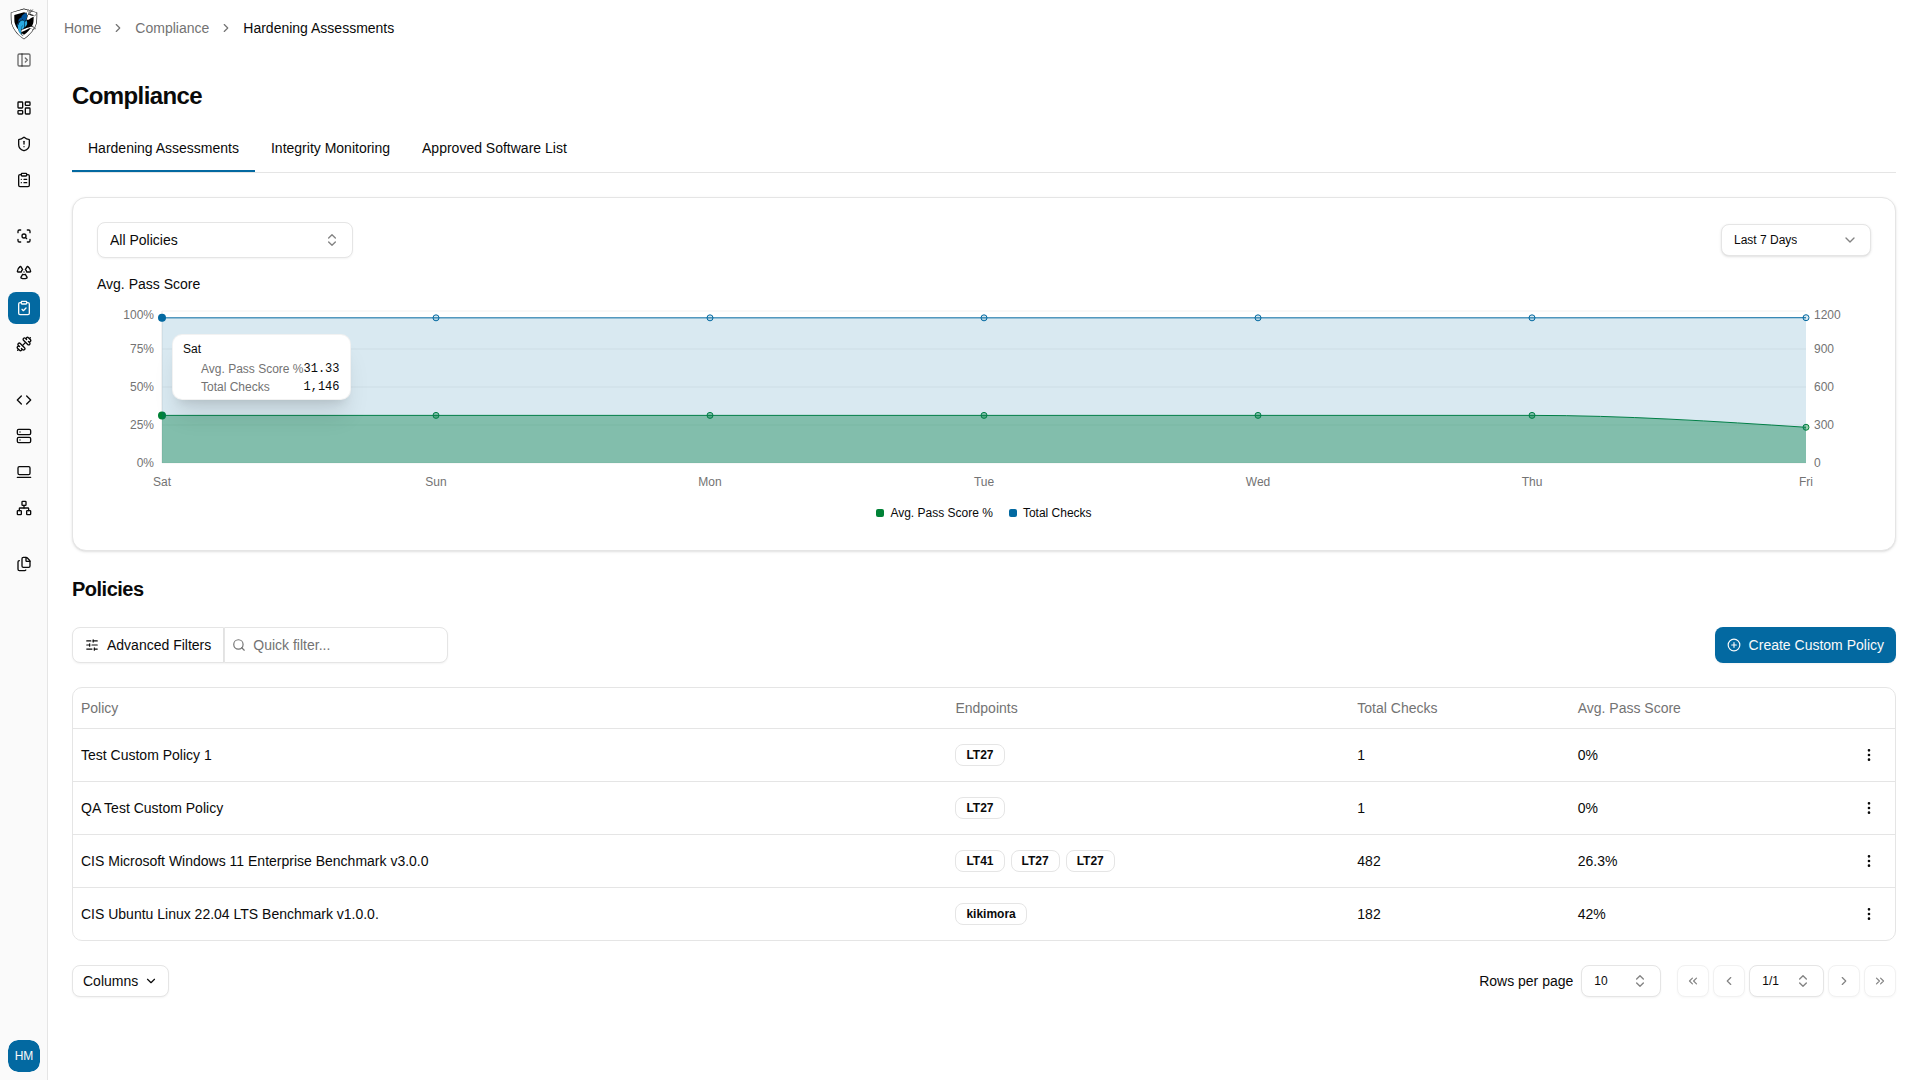
Task: Click the 26.3% pass score value
Action: coord(1597,861)
